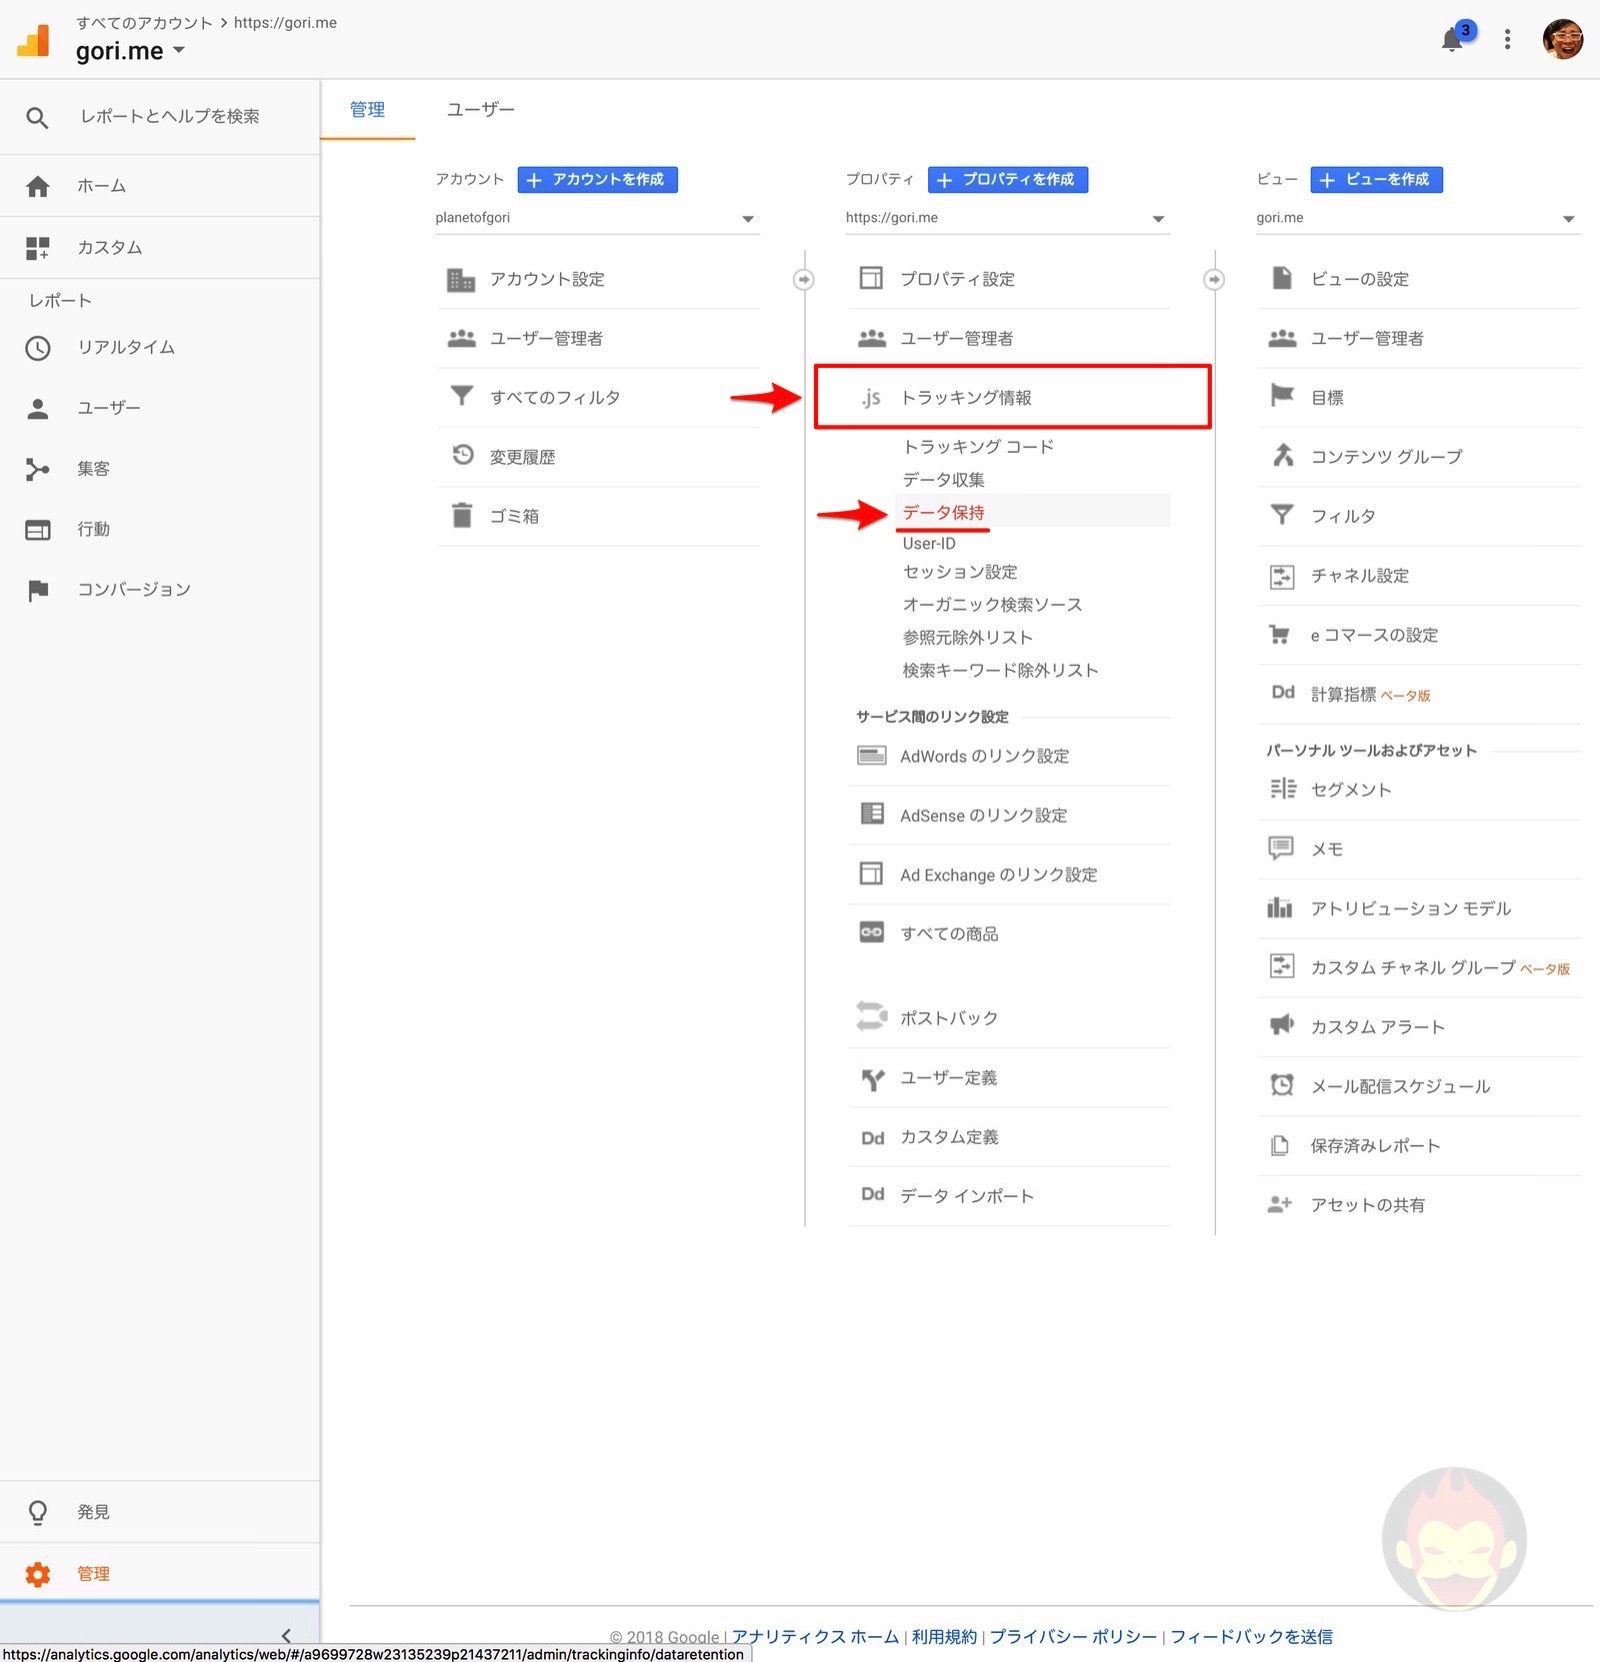
Task: Open eコマースの設定 cart icon
Action: [x=1281, y=634]
